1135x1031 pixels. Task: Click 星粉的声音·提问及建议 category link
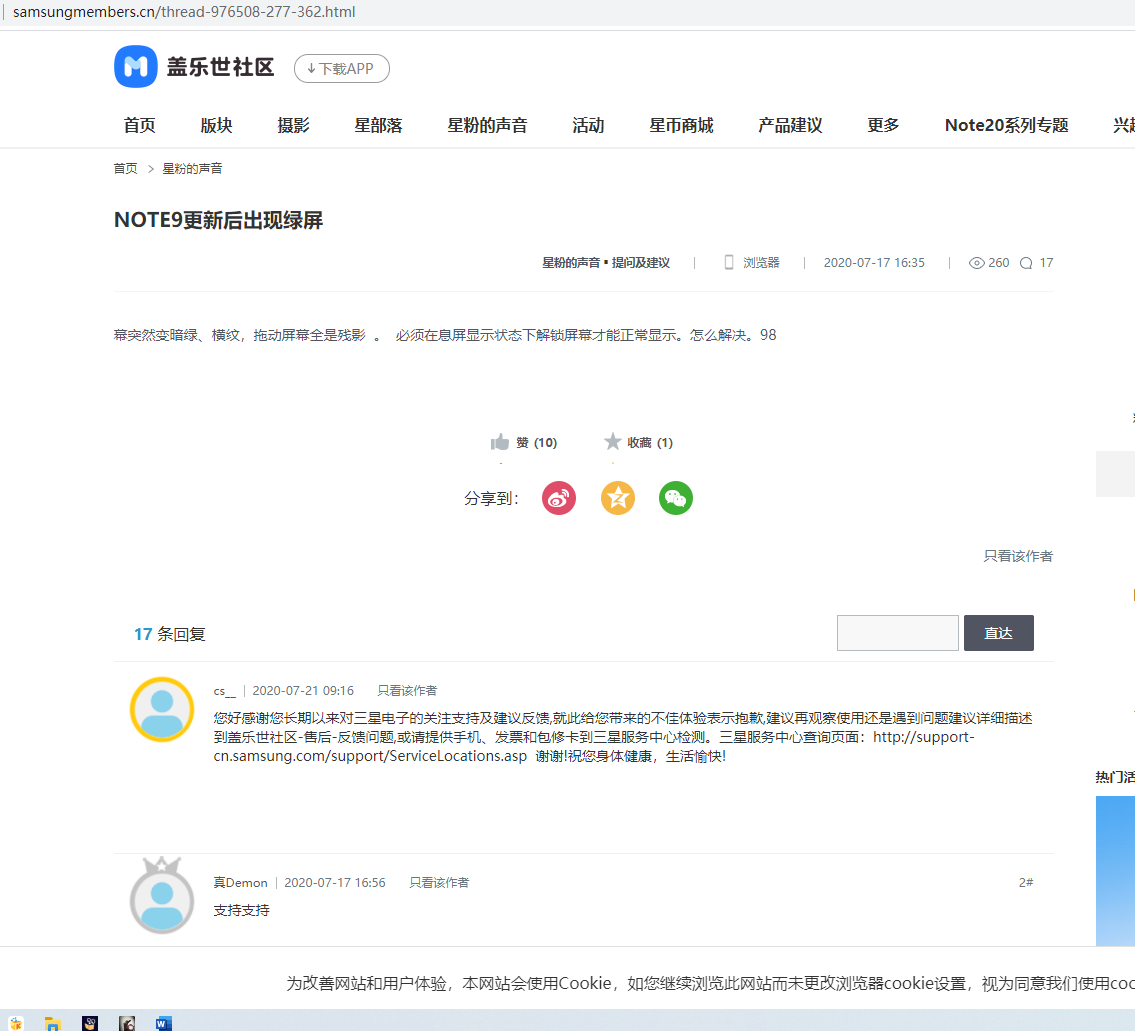pos(606,263)
